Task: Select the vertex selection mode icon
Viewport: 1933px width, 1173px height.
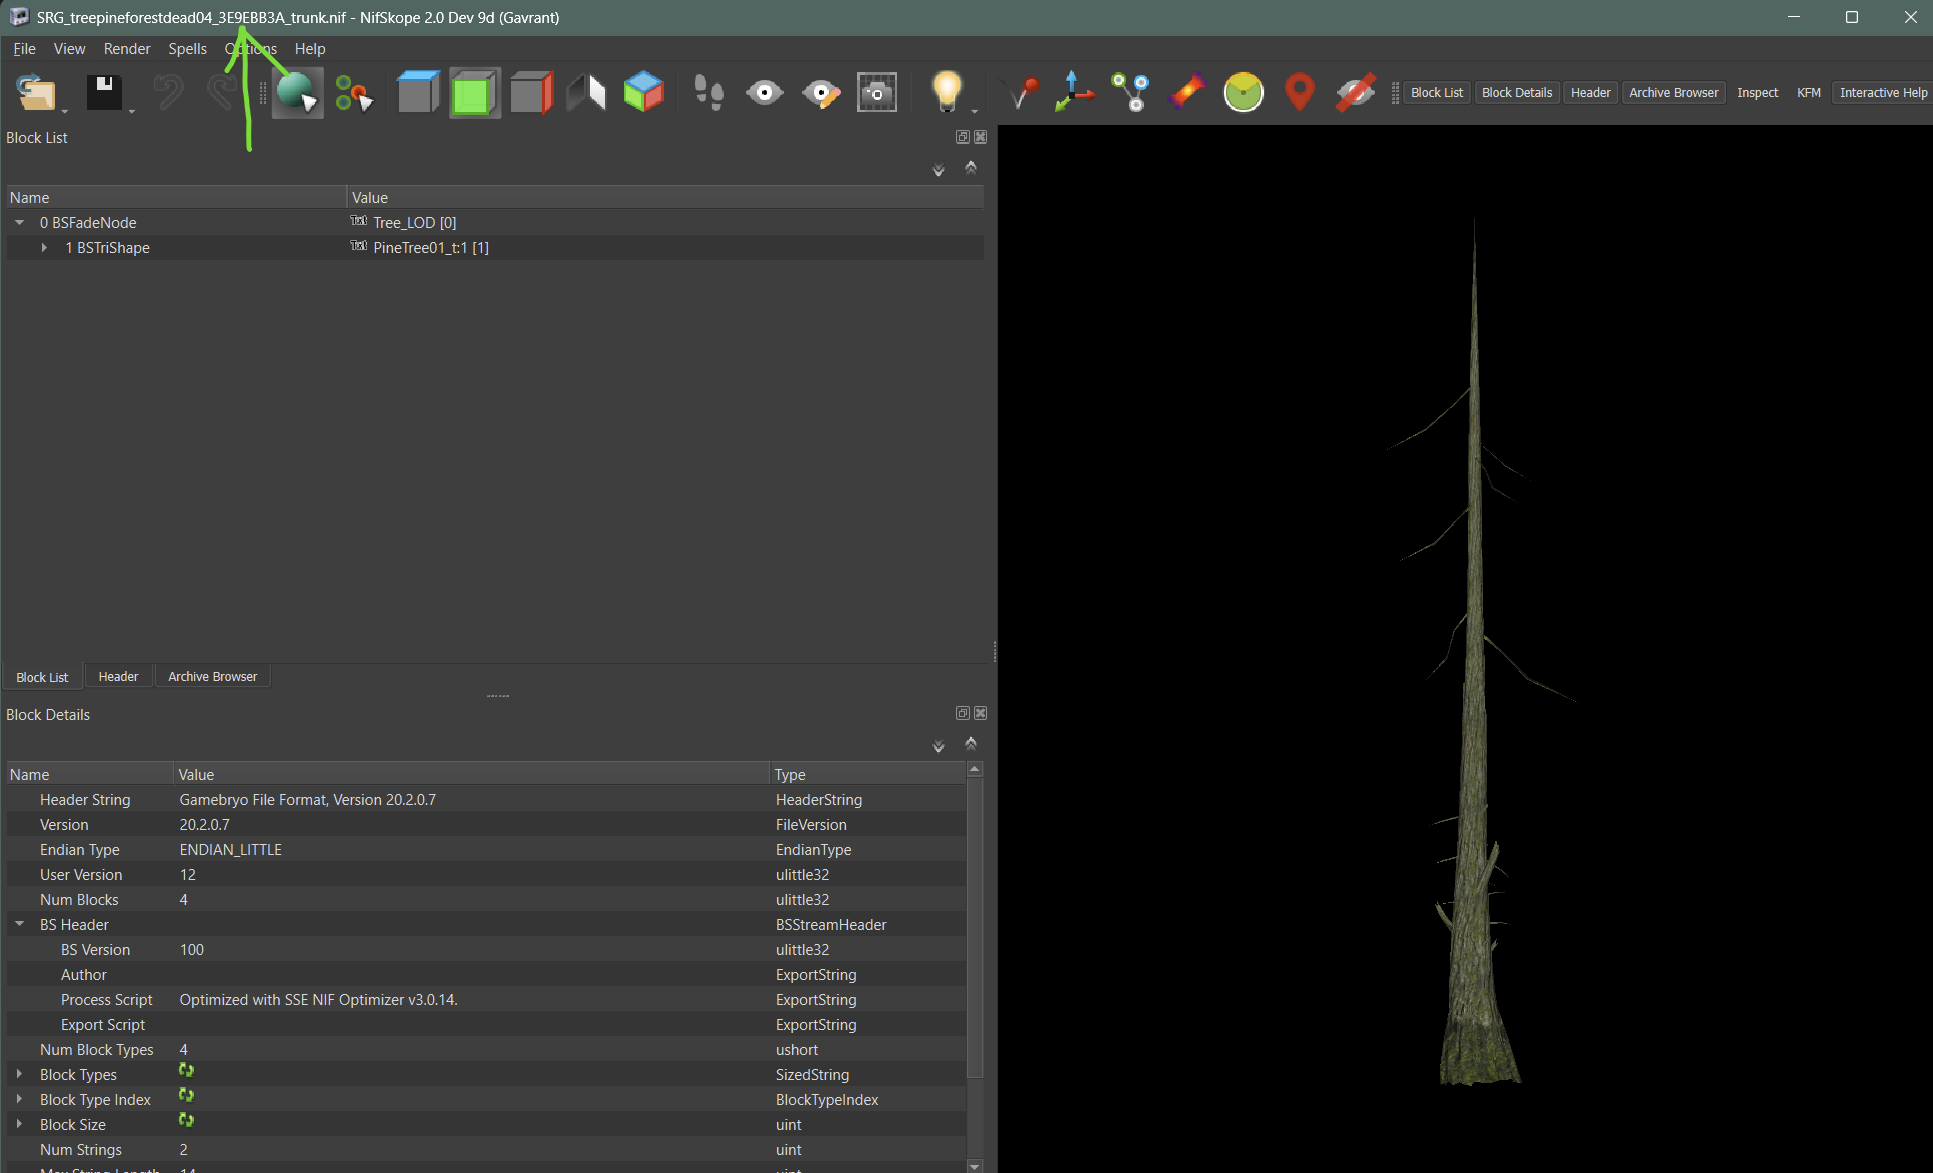Action: [353, 93]
